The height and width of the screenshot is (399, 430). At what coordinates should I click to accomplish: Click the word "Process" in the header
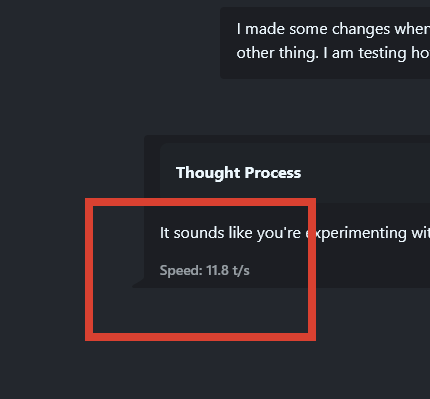click(x=273, y=173)
